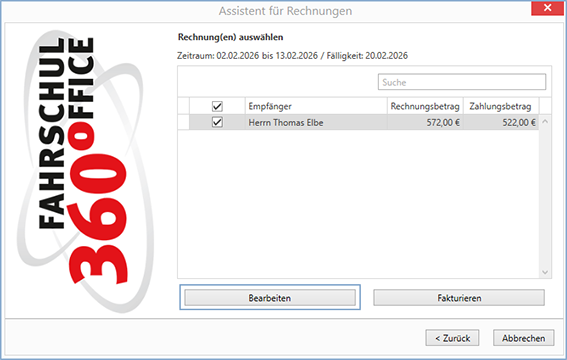Screen dimensions: 567x360
Task: Select the 522,00 € payment amount cell
Action: click(501, 123)
